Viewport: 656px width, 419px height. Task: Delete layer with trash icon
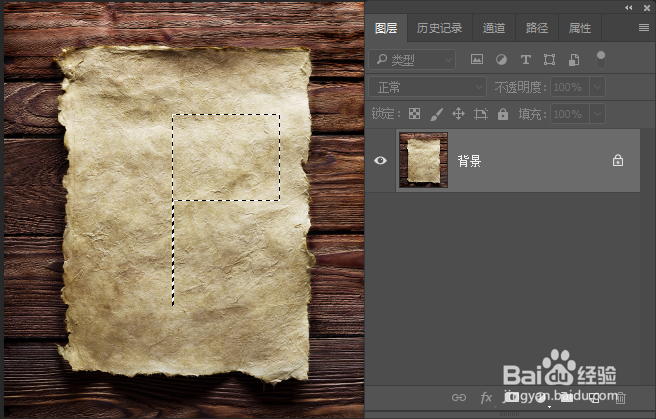tap(621, 398)
